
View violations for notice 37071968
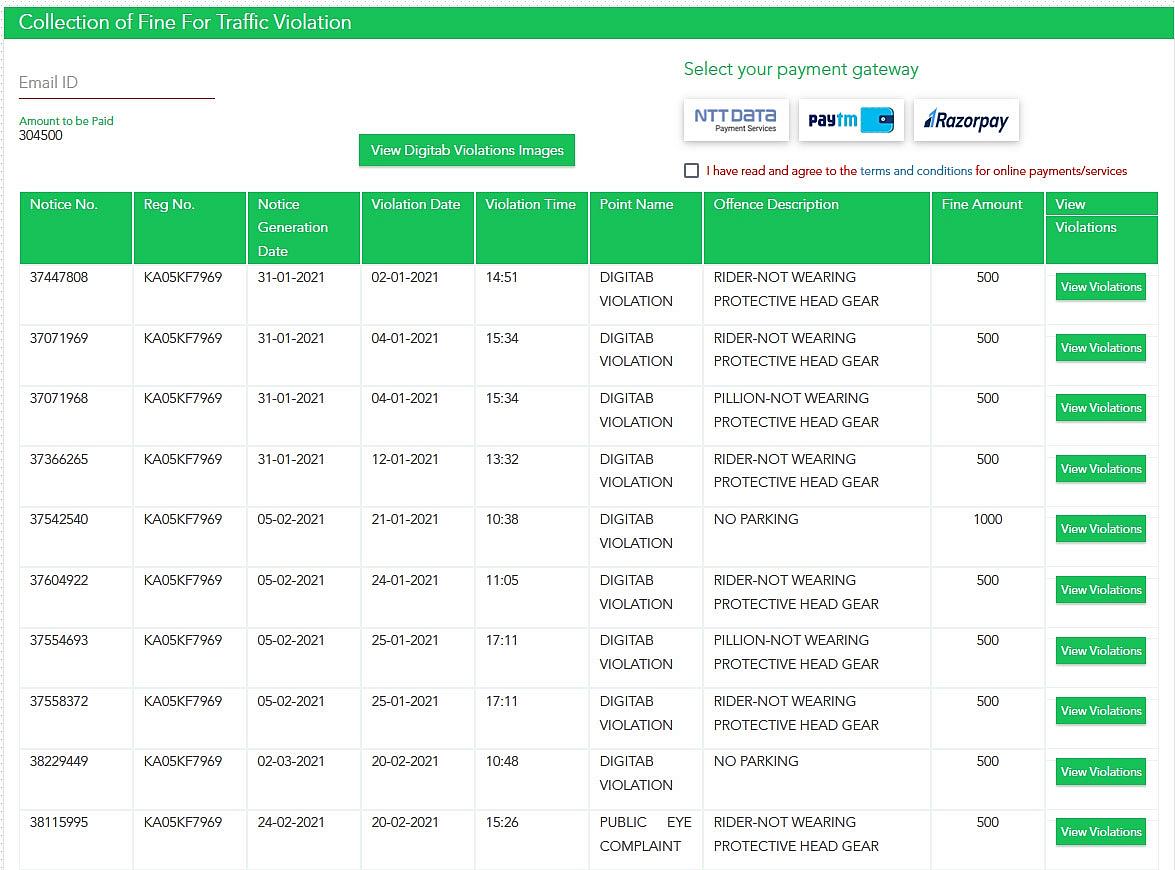1101,408
